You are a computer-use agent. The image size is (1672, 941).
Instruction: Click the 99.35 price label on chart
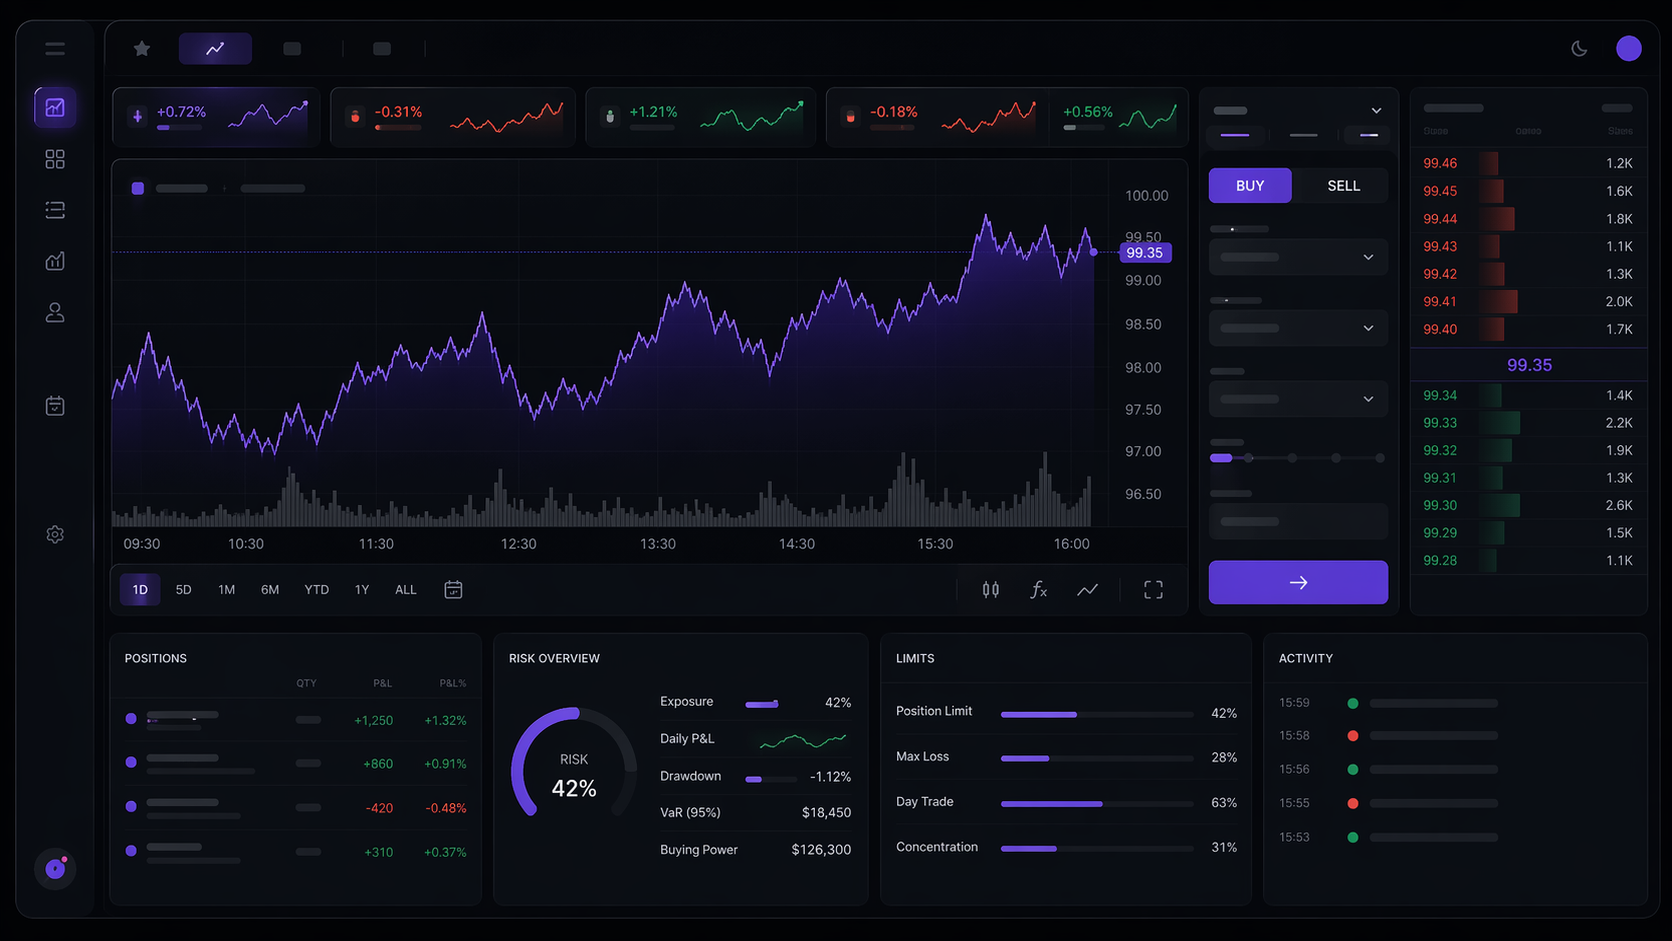(x=1145, y=252)
